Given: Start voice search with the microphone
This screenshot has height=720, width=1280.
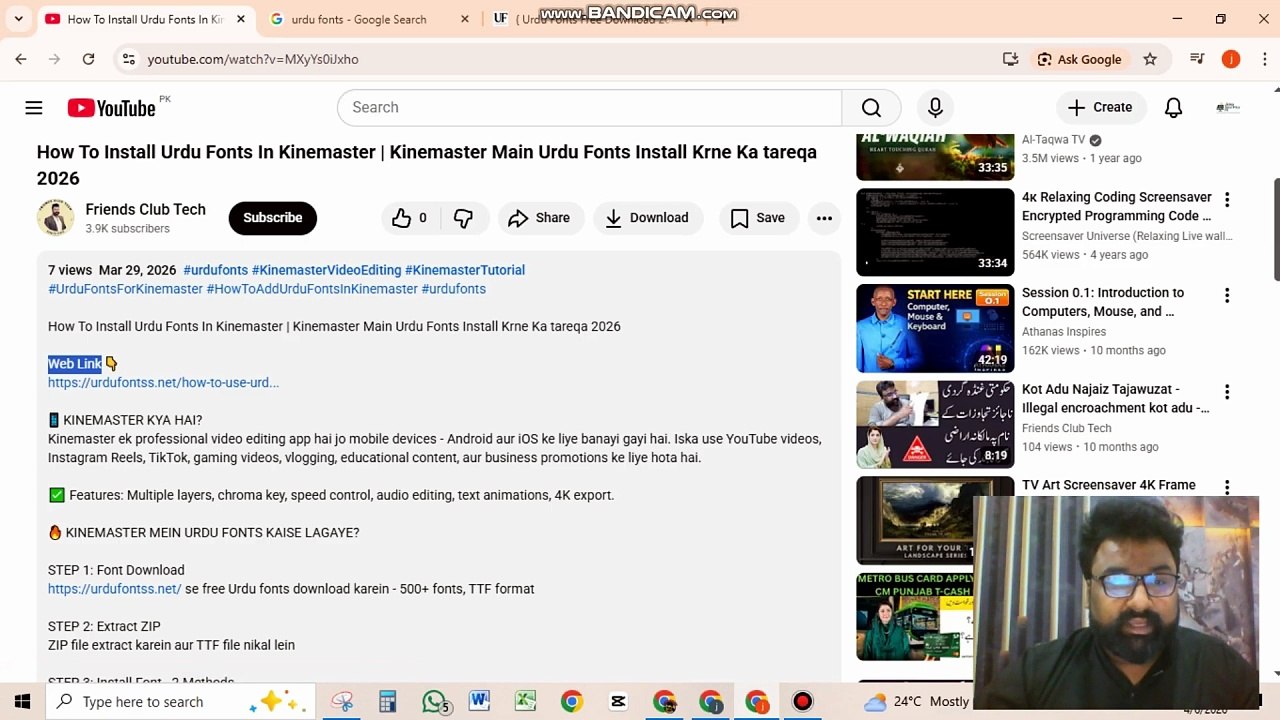Looking at the screenshot, I should [935, 107].
